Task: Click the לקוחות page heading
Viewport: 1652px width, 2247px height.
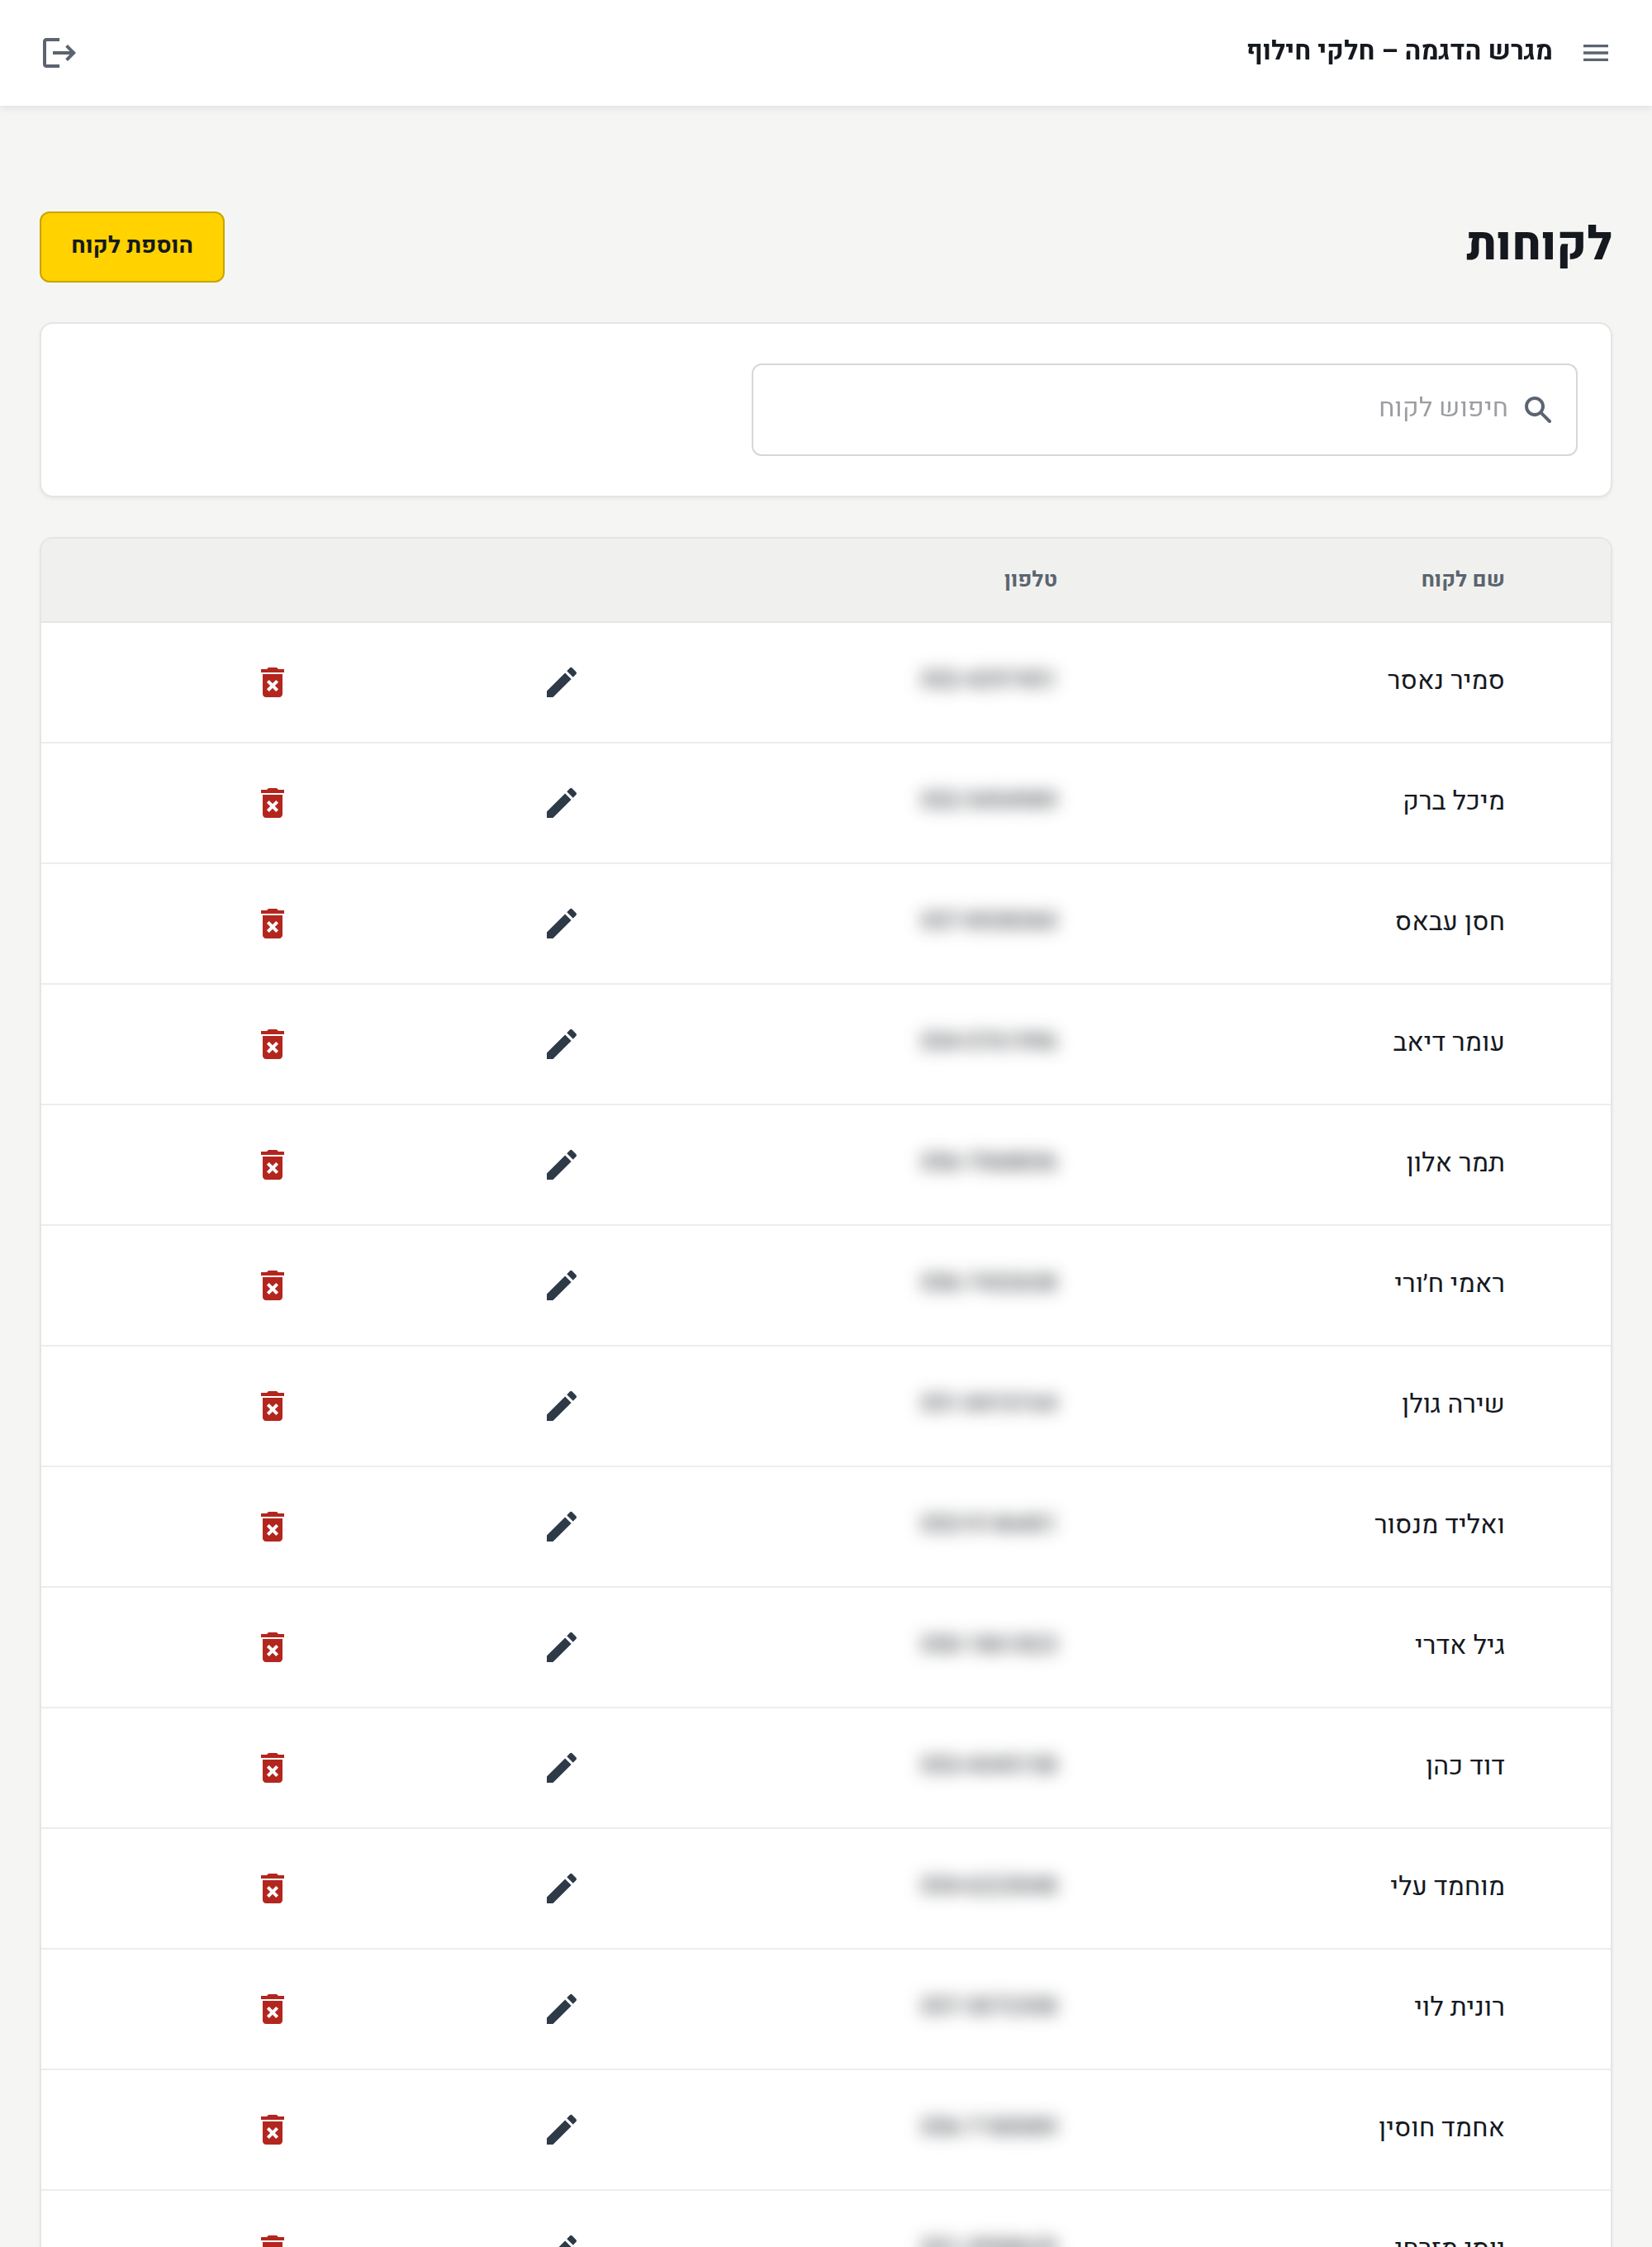Action: click(x=1538, y=244)
